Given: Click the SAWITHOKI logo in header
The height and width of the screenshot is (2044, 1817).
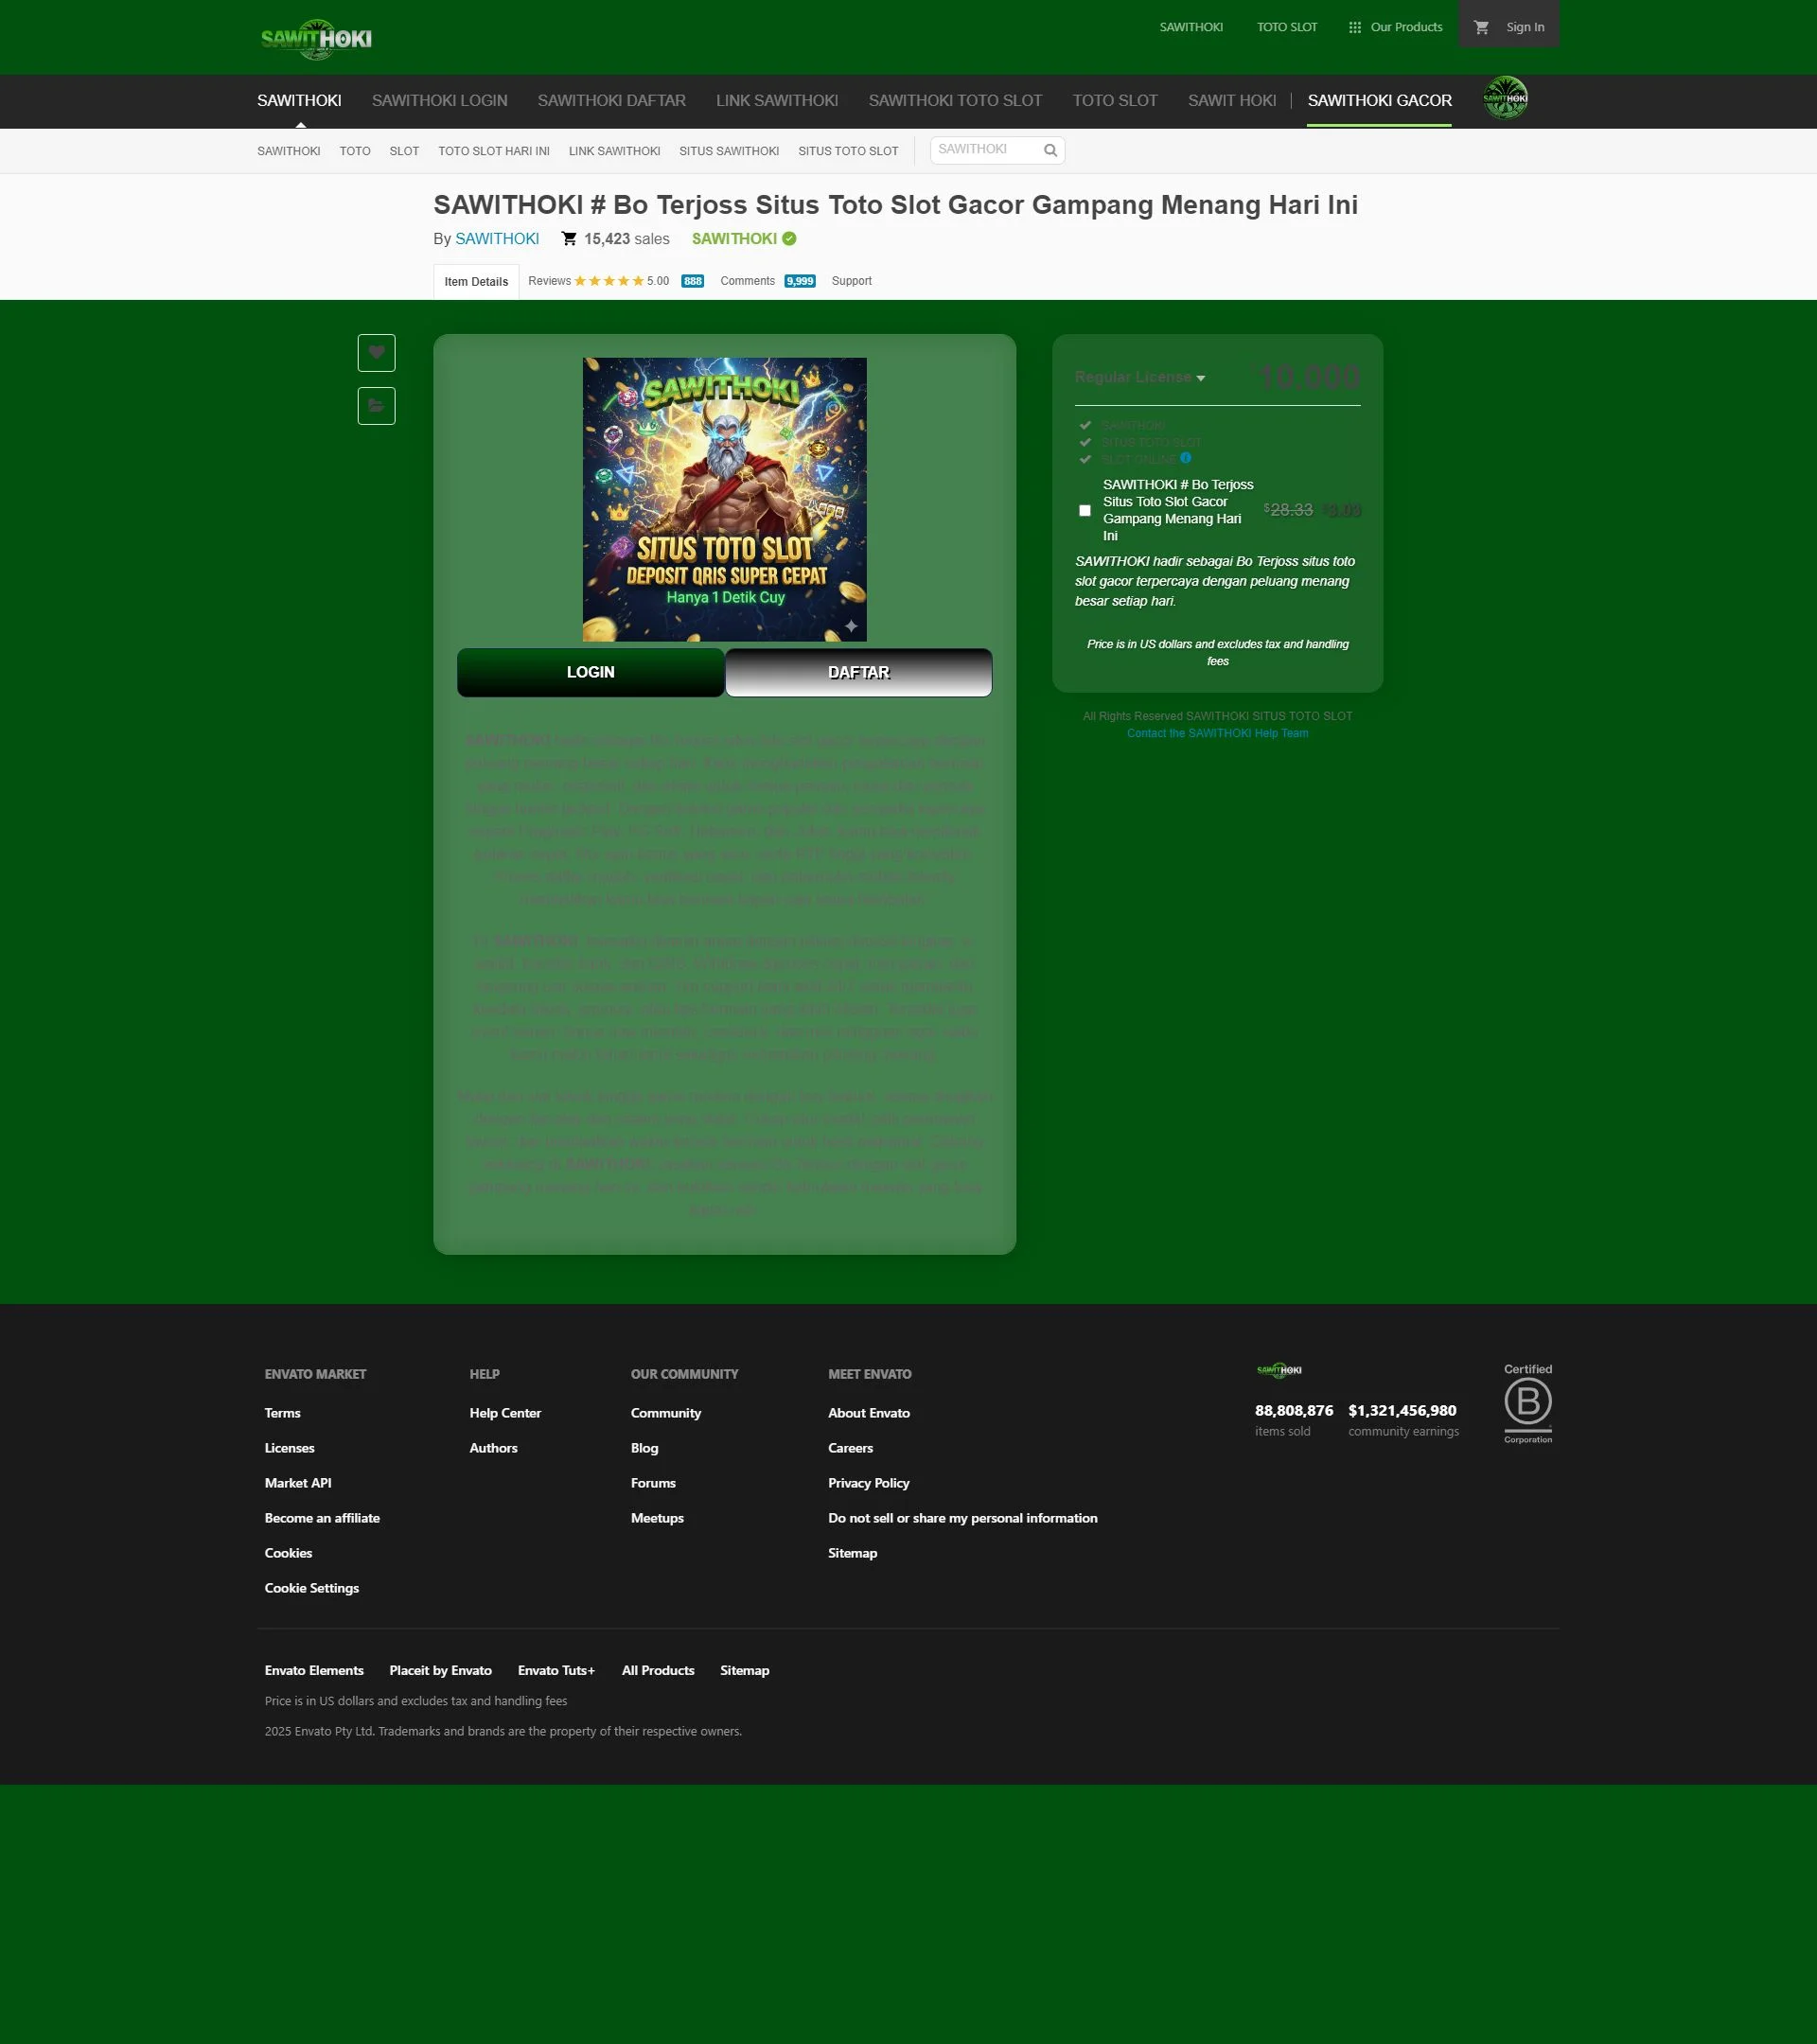Looking at the screenshot, I should pyautogui.click(x=316, y=39).
